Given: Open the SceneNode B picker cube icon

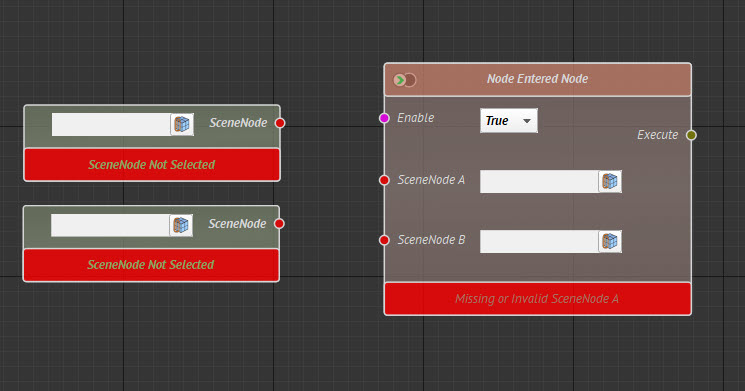Looking at the screenshot, I should tap(610, 241).
